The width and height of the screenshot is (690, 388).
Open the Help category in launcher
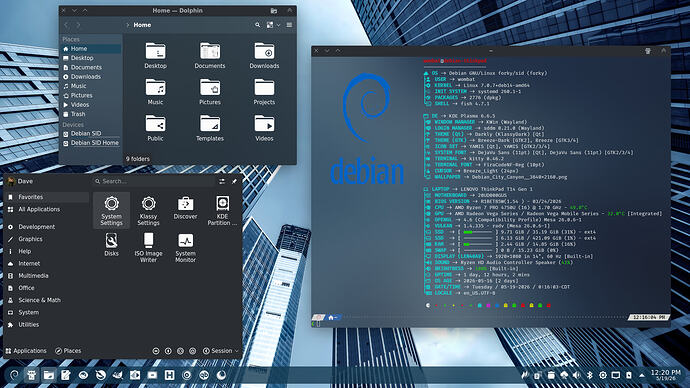[x=47, y=251]
